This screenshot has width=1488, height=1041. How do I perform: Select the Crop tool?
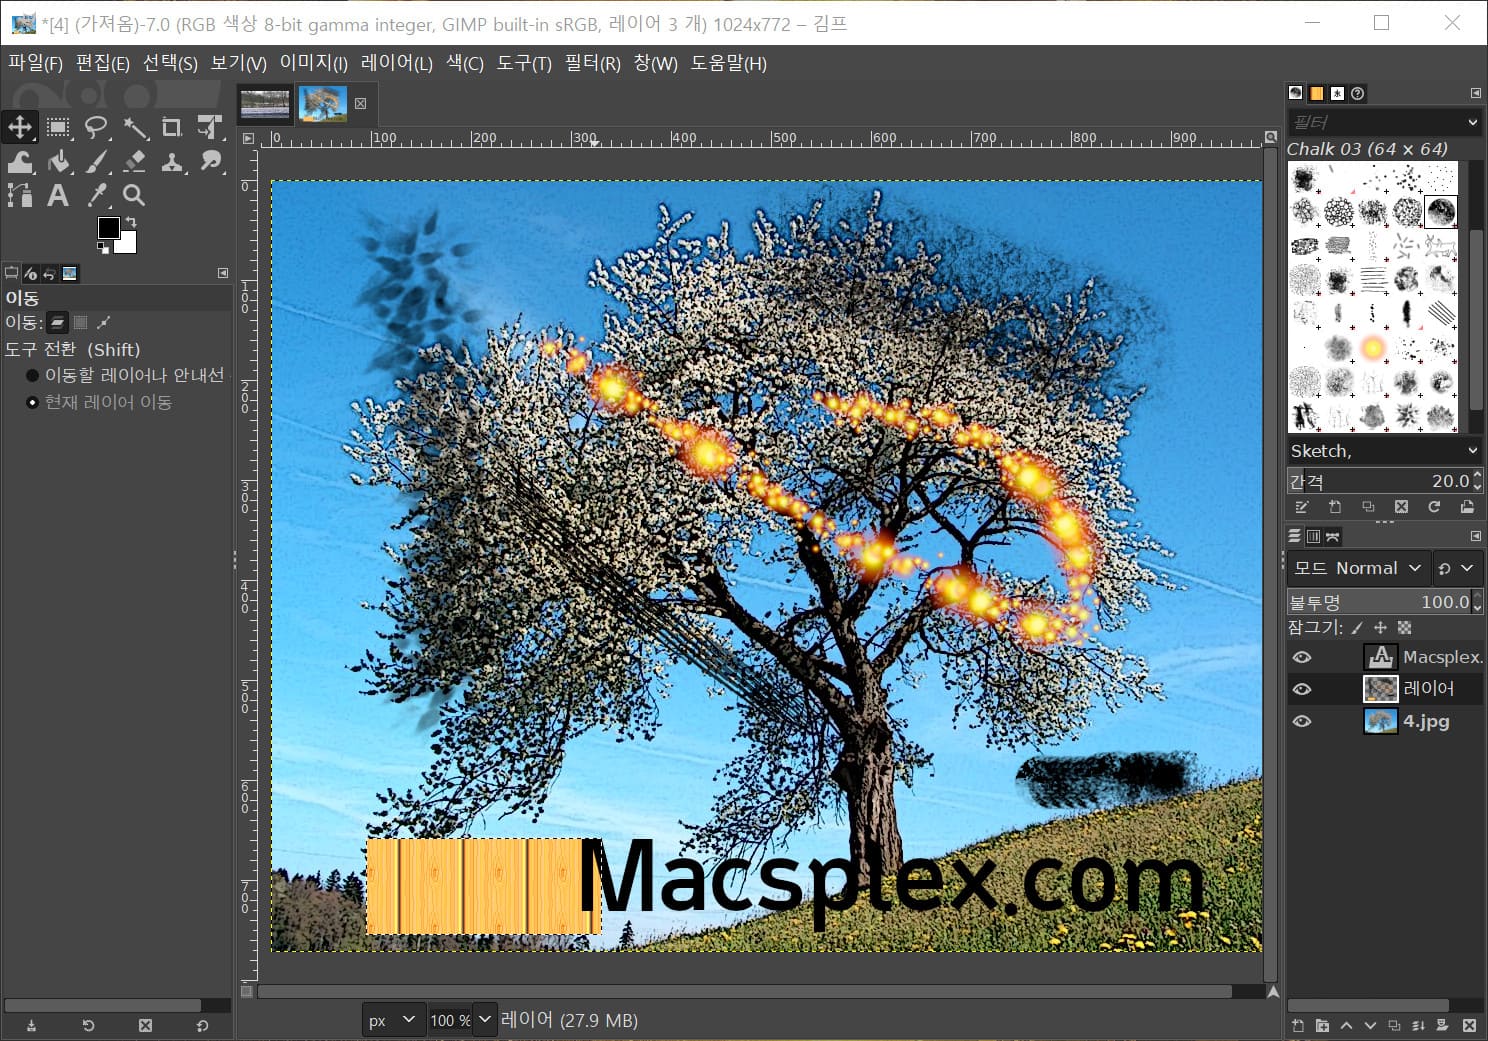pyautogui.click(x=172, y=127)
